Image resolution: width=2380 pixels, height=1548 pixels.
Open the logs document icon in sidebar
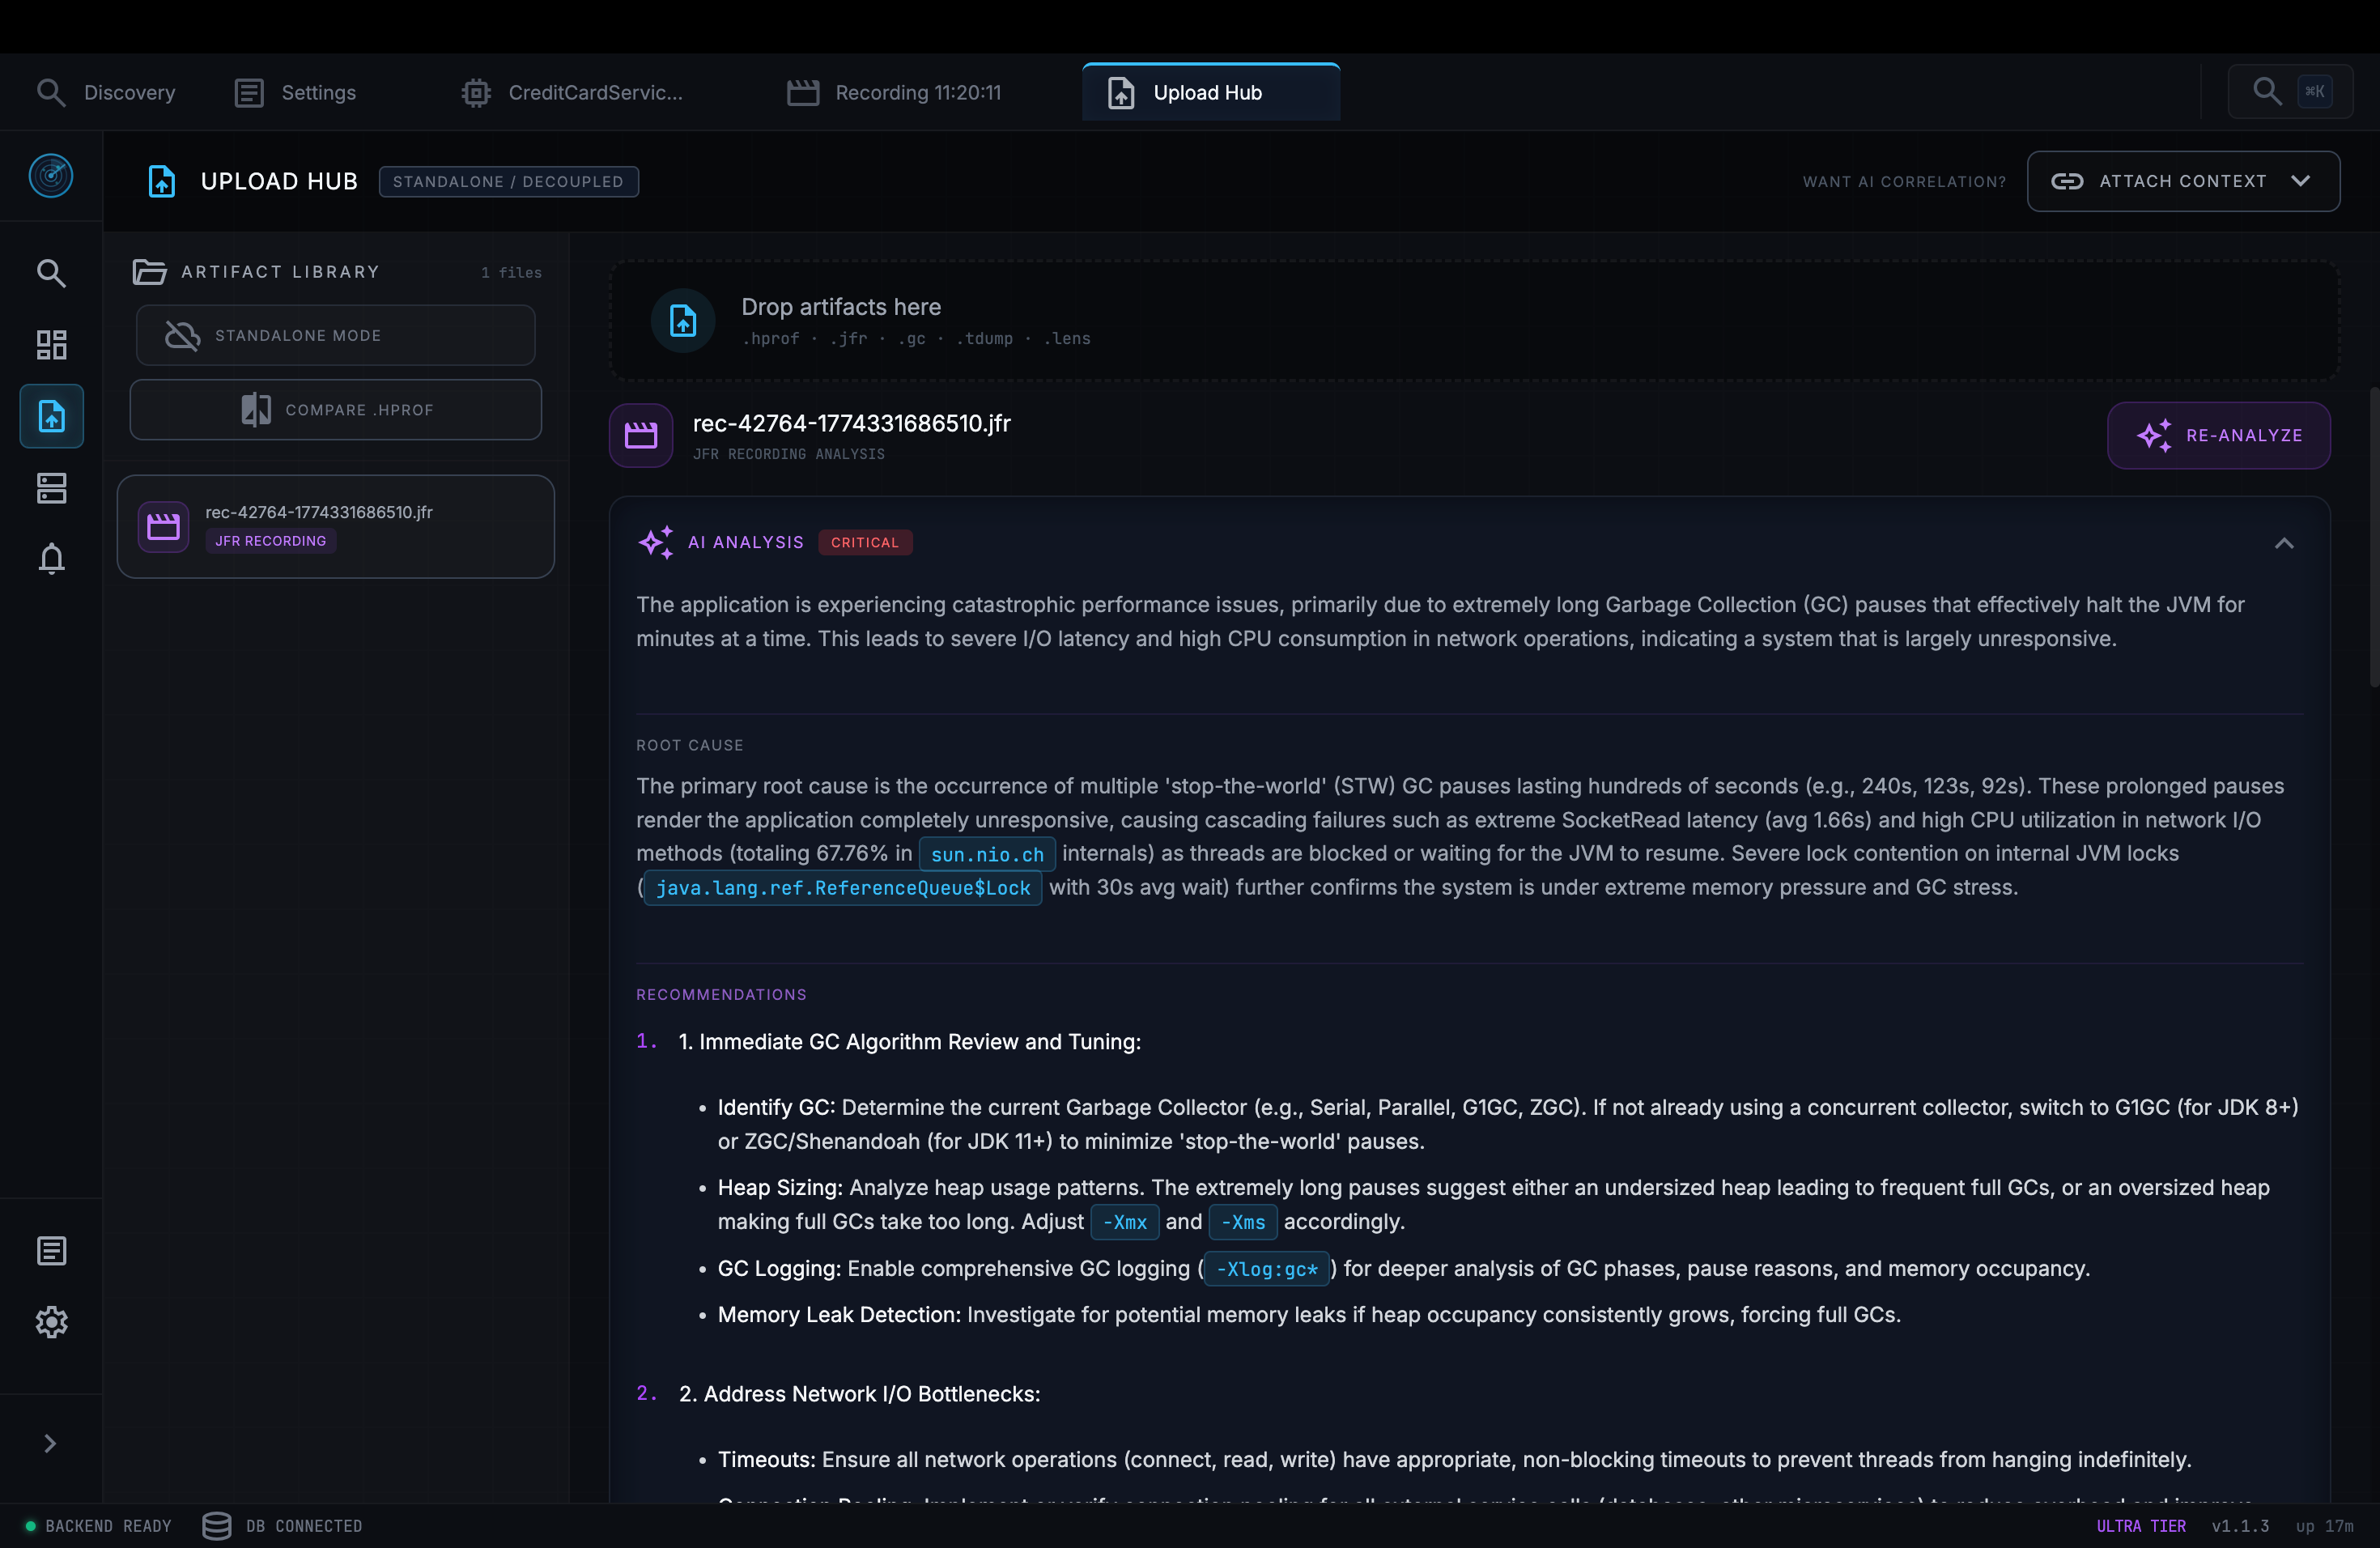[51, 1251]
